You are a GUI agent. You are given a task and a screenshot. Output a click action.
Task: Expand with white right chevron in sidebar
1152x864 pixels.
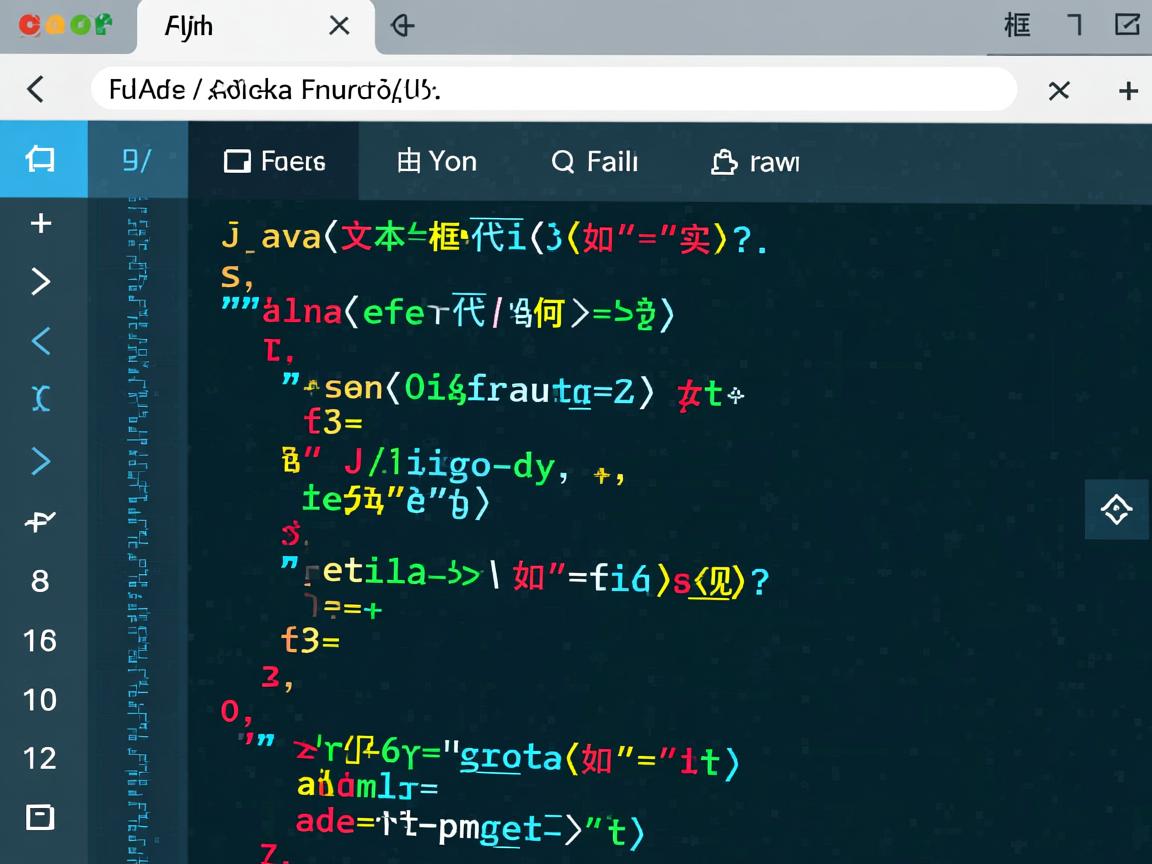[x=41, y=282]
